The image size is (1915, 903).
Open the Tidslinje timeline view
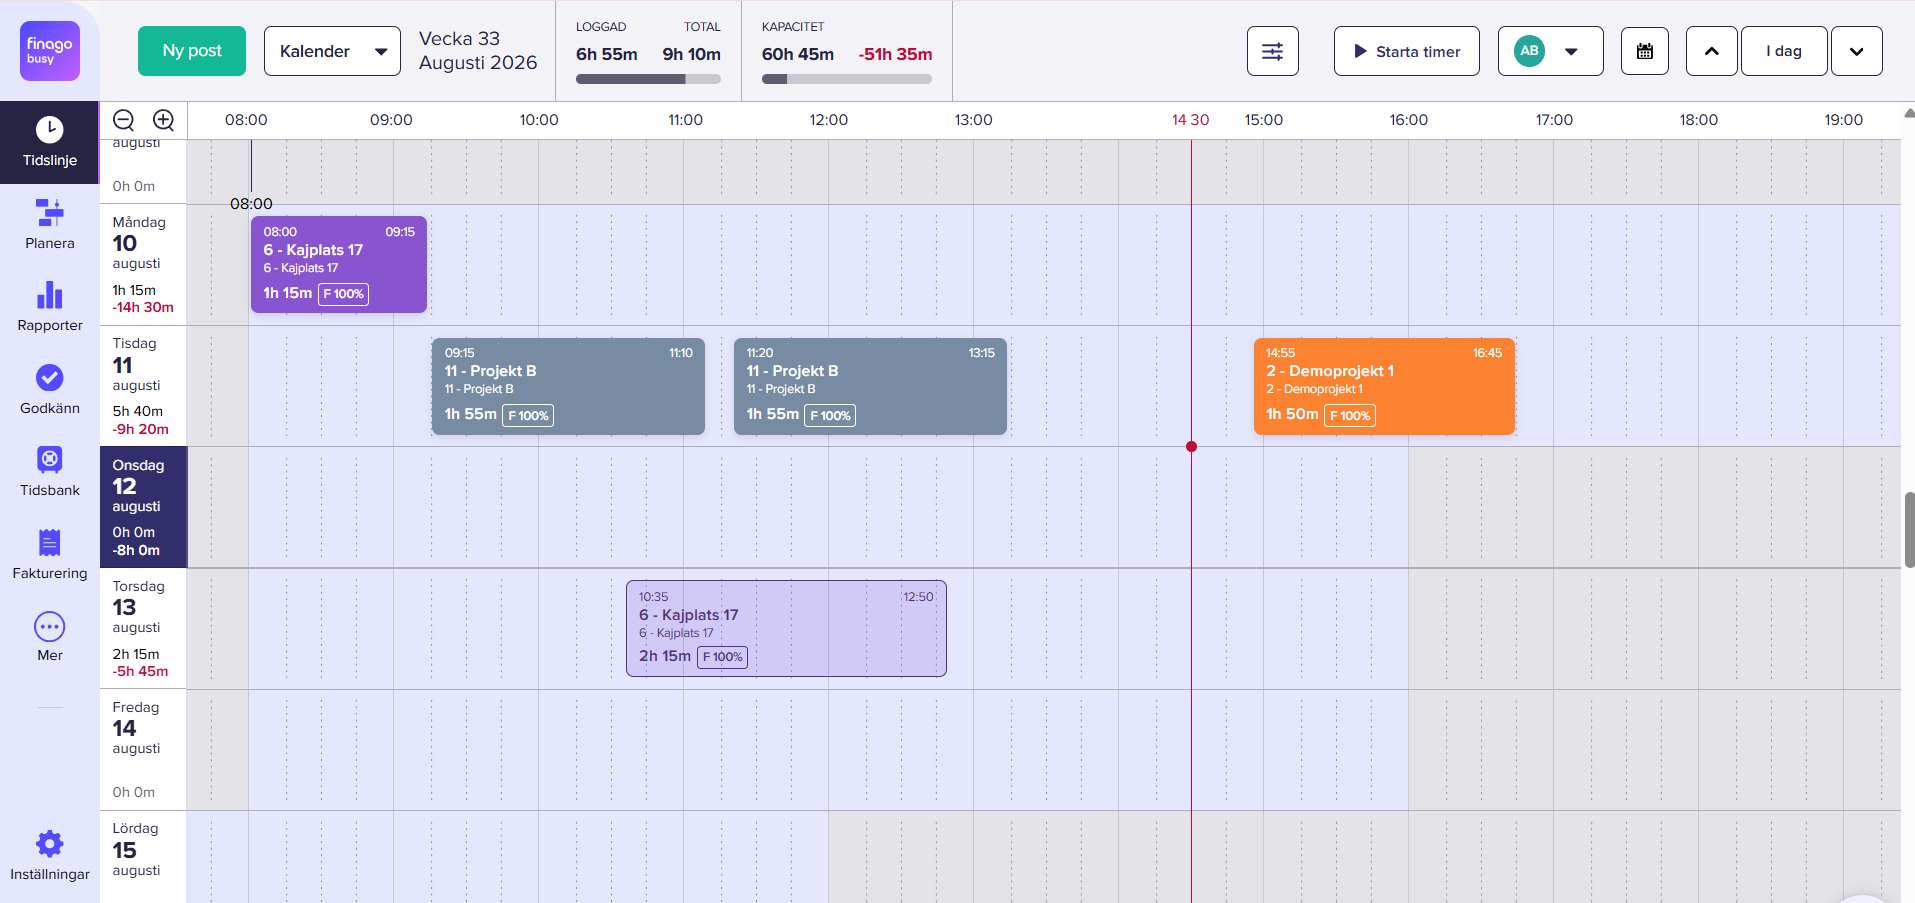click(x=50, y=142)
